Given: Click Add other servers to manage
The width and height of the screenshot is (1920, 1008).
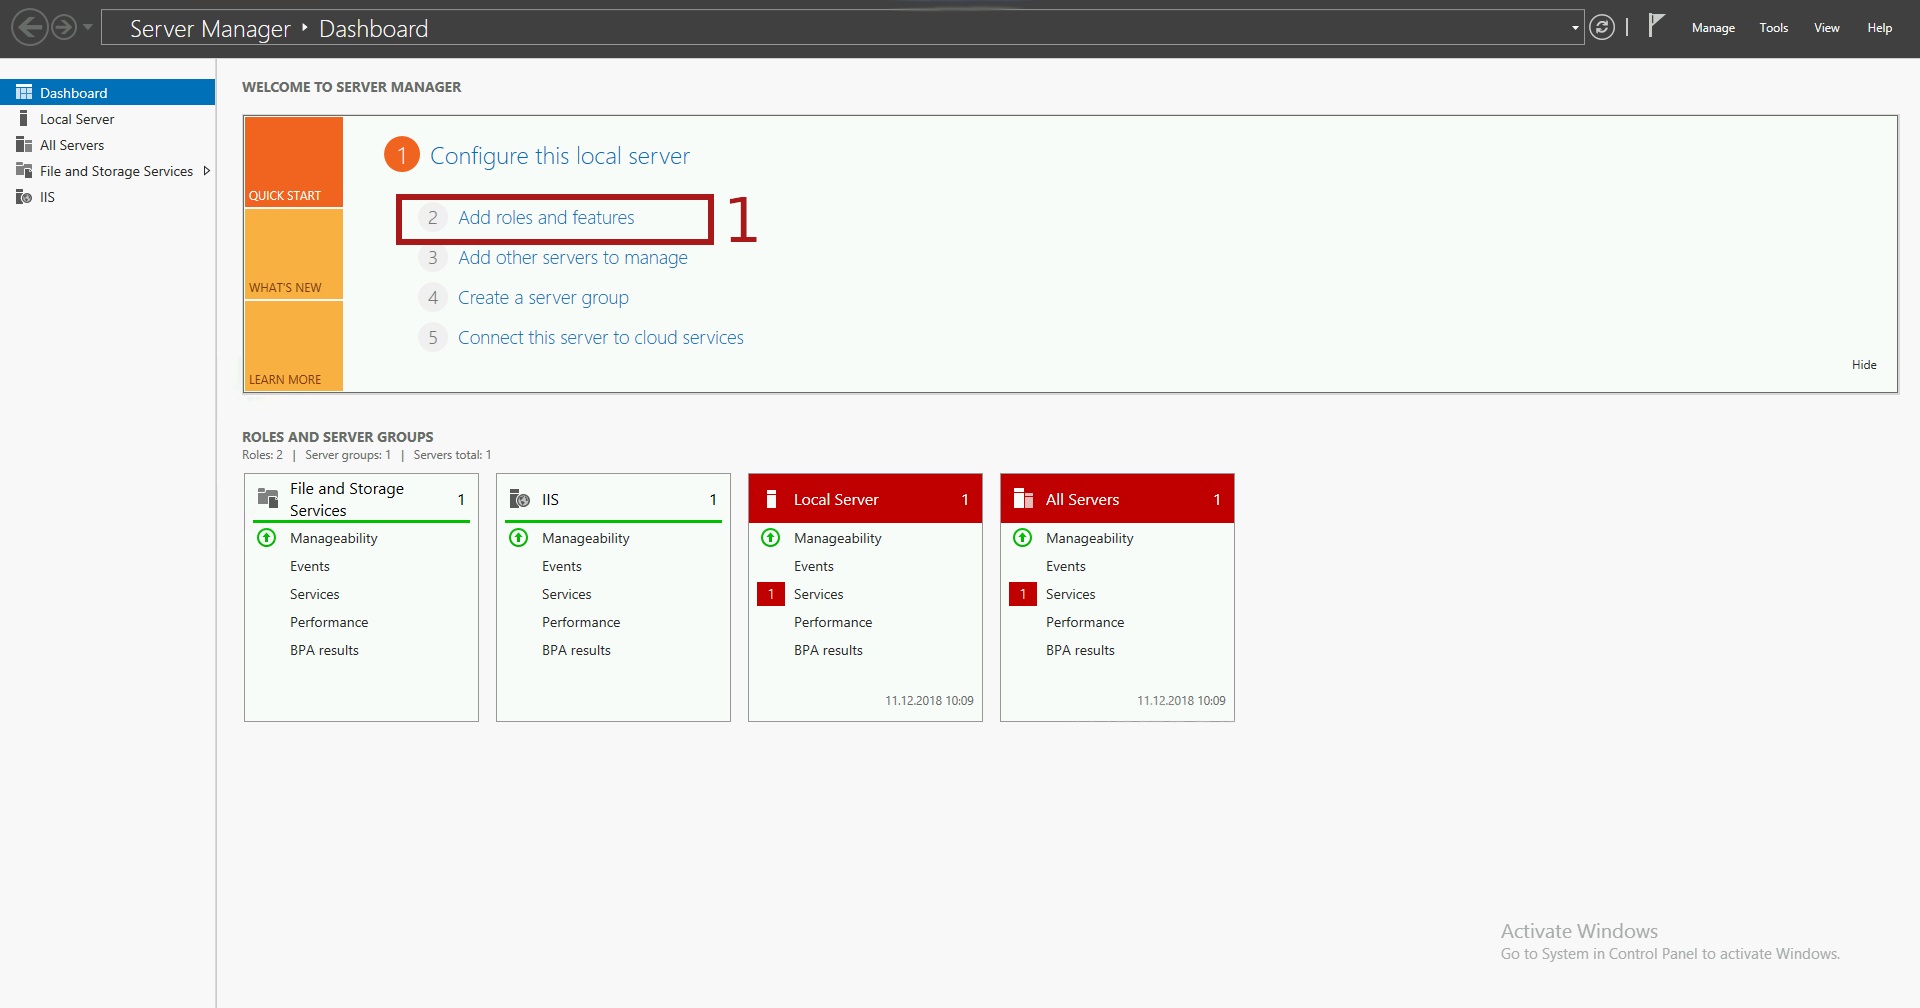Looking at the screenshot, I should (573, 258).
